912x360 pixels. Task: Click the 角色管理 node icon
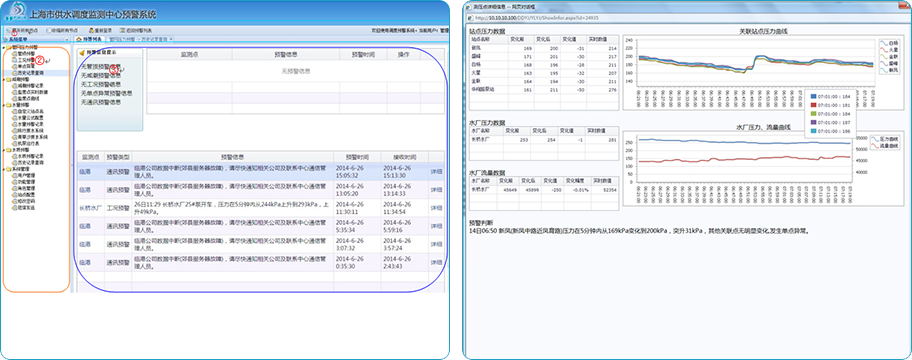(15, 188)
